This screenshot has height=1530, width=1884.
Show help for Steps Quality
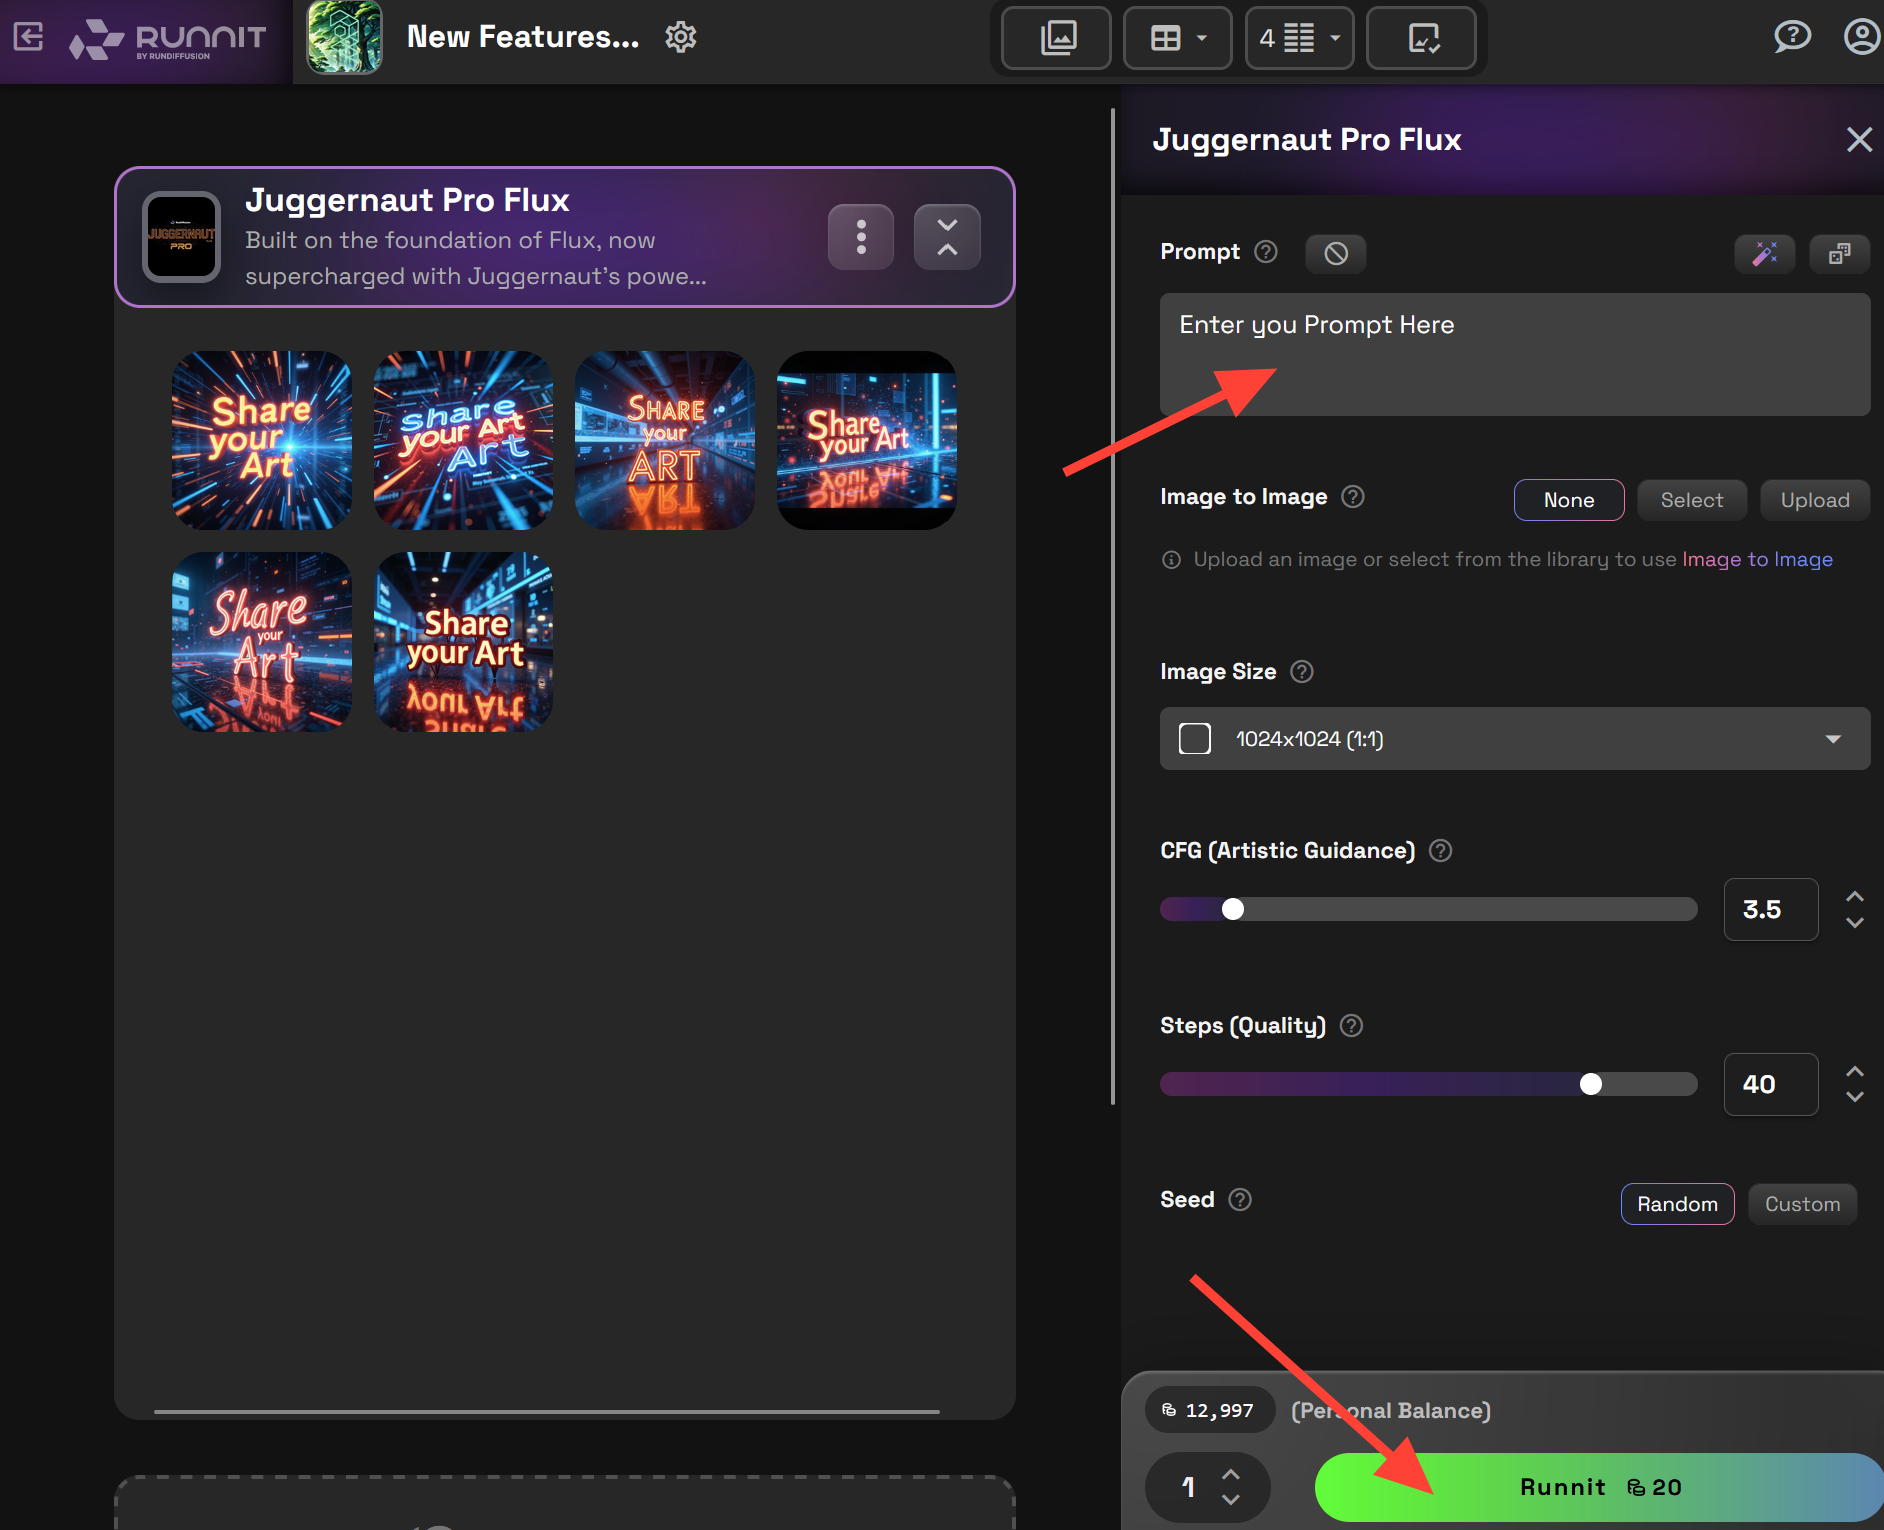(1351, 1026)
